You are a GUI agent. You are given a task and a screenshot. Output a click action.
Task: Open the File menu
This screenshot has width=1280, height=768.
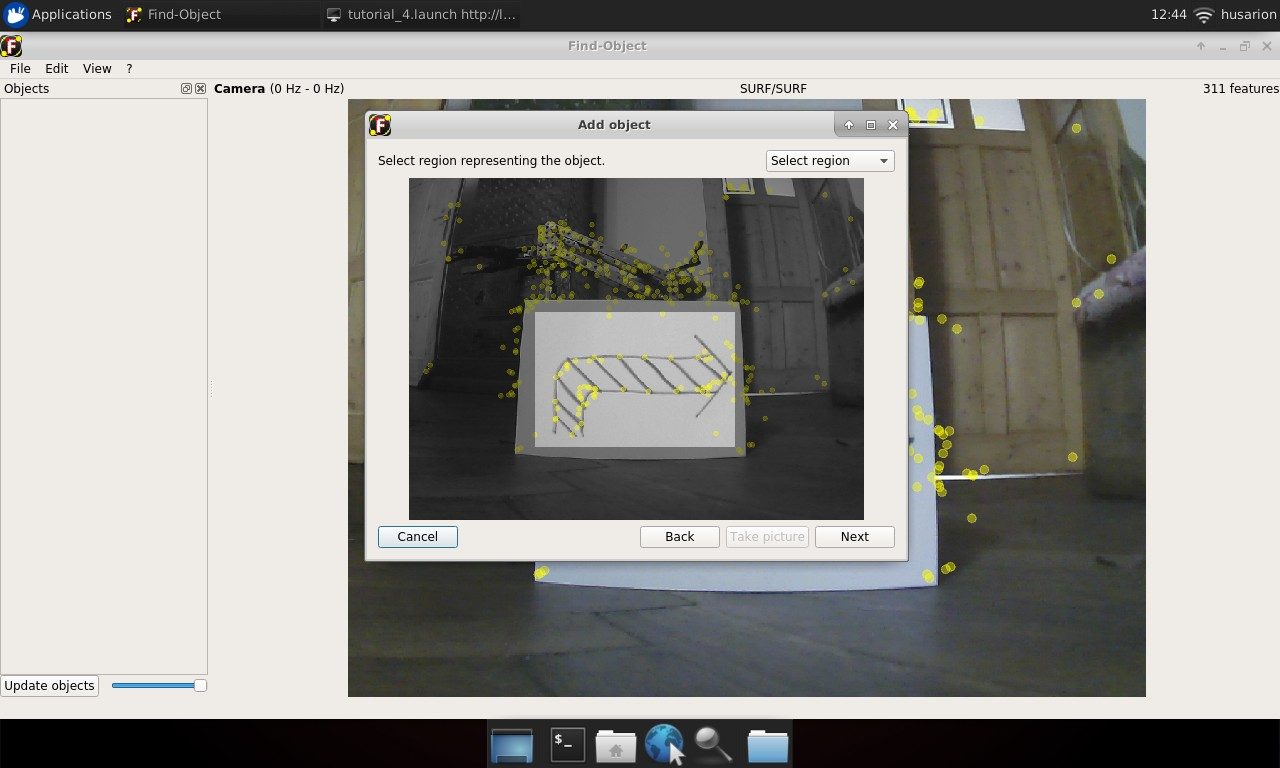click(20, 69)
